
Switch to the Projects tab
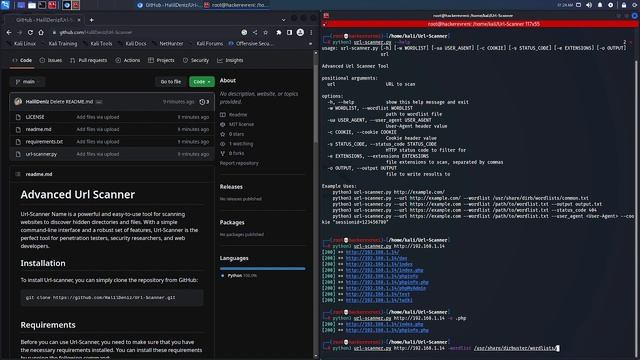(161, 60)
